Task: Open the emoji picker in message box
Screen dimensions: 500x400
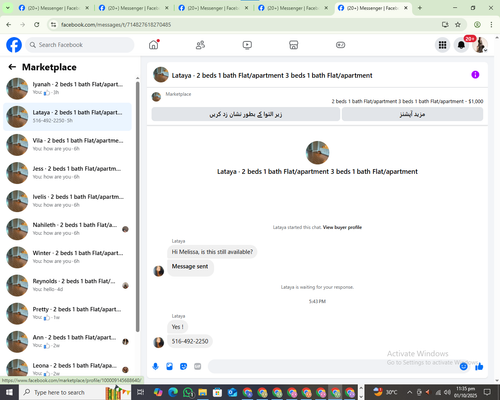Action: (463, 367)
